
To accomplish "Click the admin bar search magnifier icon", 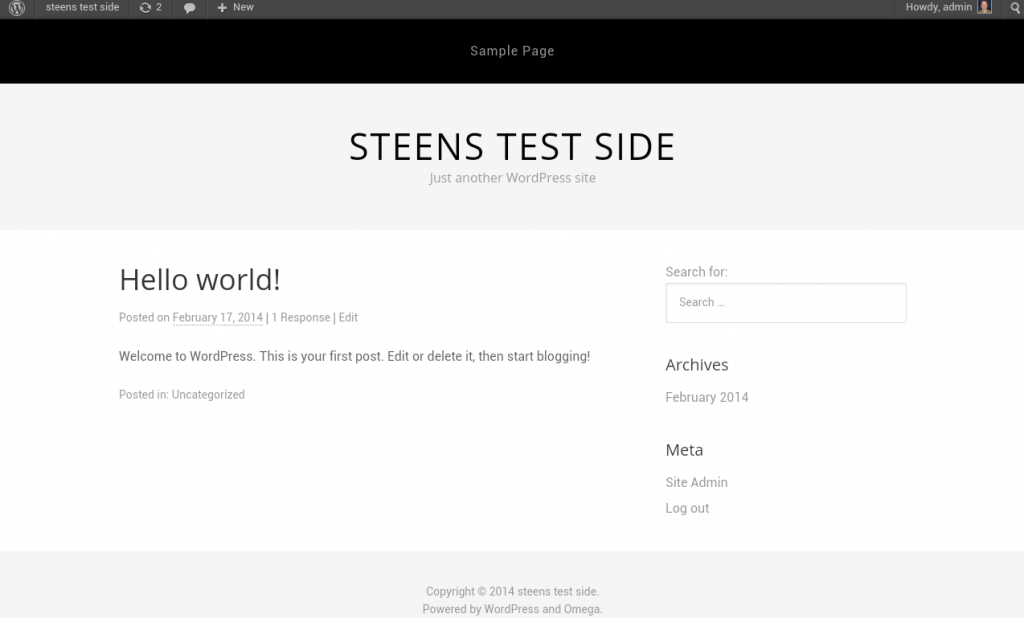I will (x=1015, y=8).
